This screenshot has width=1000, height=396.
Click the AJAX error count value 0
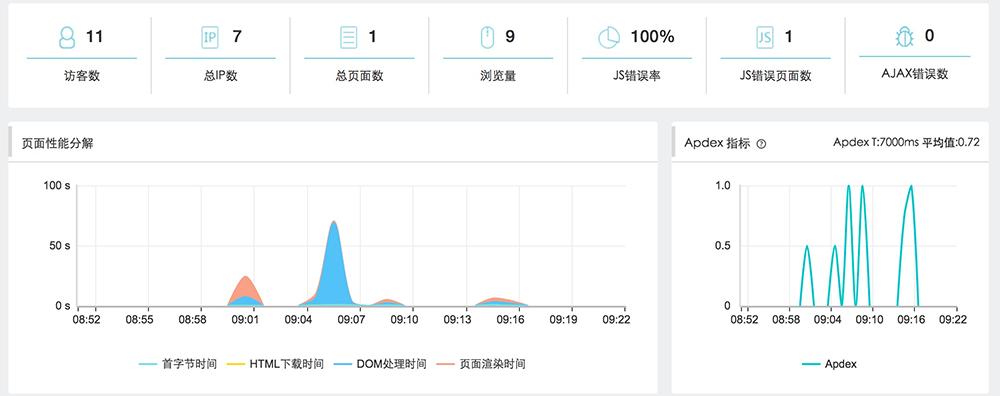click(x=929, y=36)
